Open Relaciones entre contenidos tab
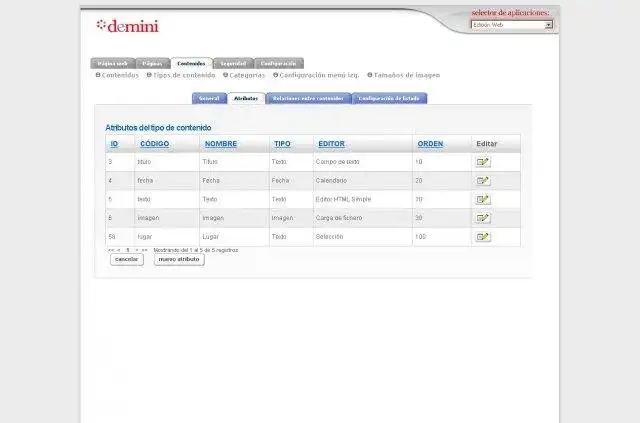Viewport: 640px width, 423px height. click(308, 98)
